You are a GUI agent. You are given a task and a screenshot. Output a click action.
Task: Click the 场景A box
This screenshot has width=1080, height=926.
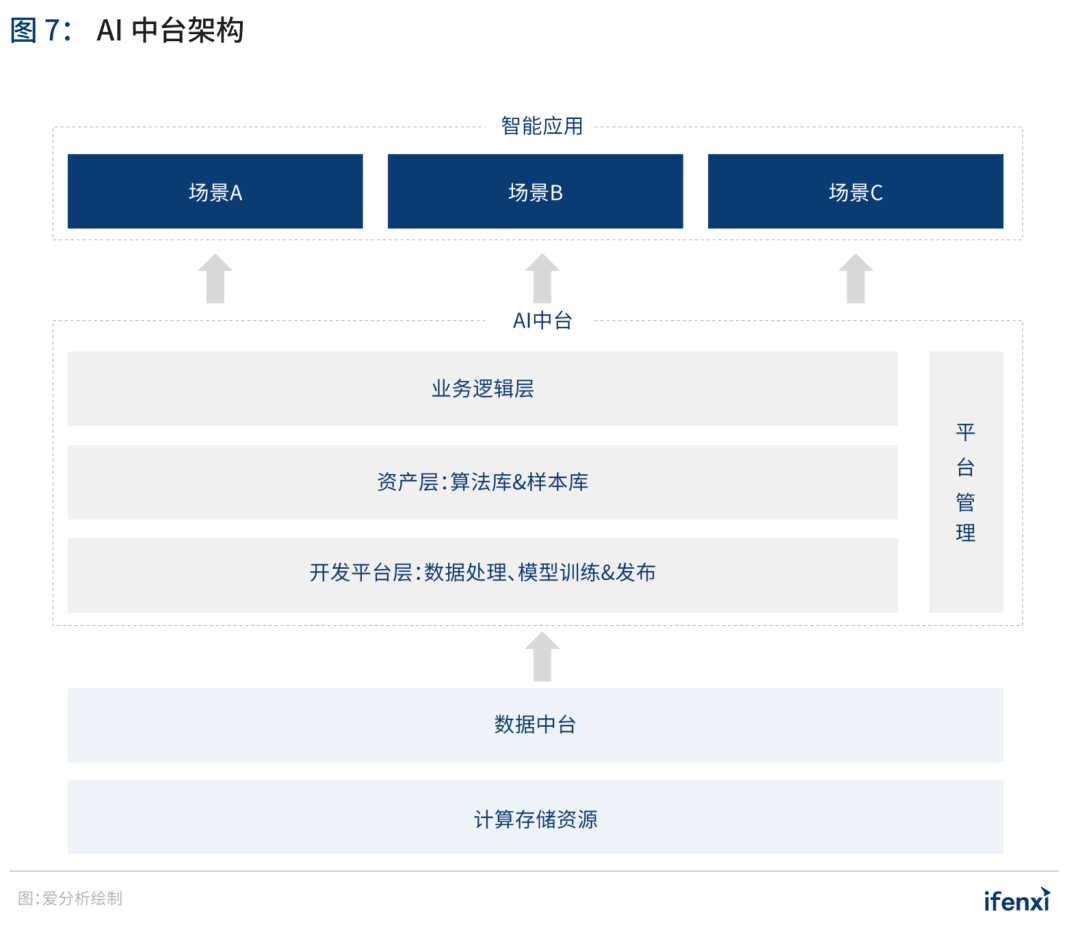pos(215,191)
